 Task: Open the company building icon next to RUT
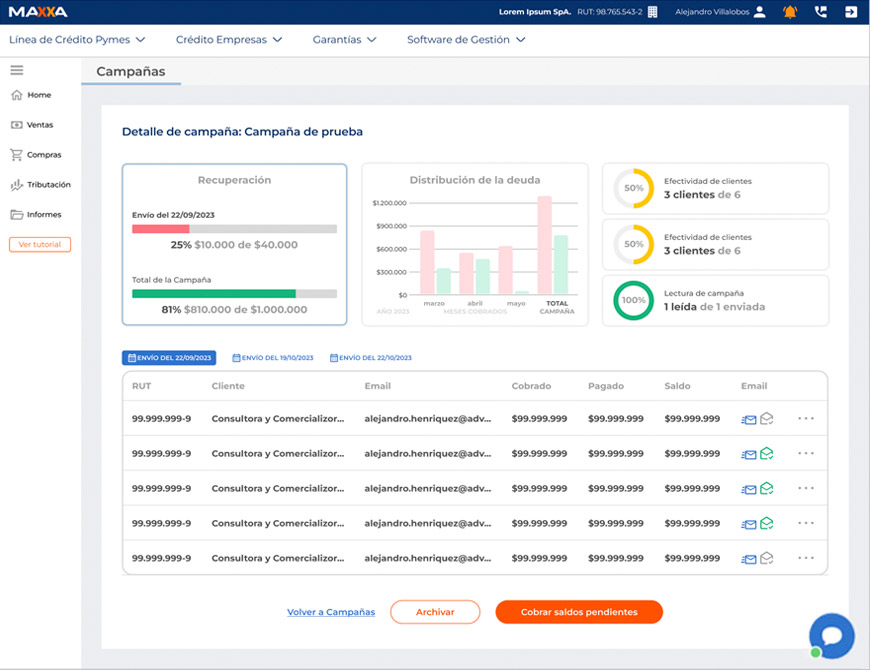point(652,12)
